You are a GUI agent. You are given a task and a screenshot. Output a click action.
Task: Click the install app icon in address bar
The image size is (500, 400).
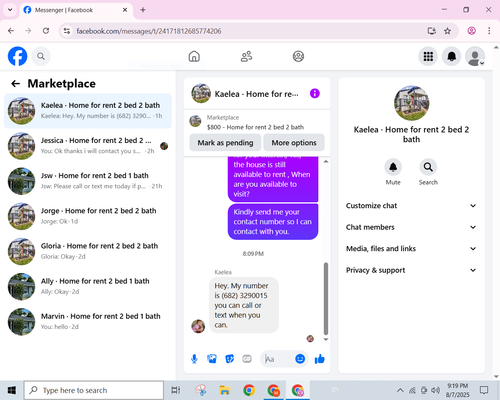(432, 31)
